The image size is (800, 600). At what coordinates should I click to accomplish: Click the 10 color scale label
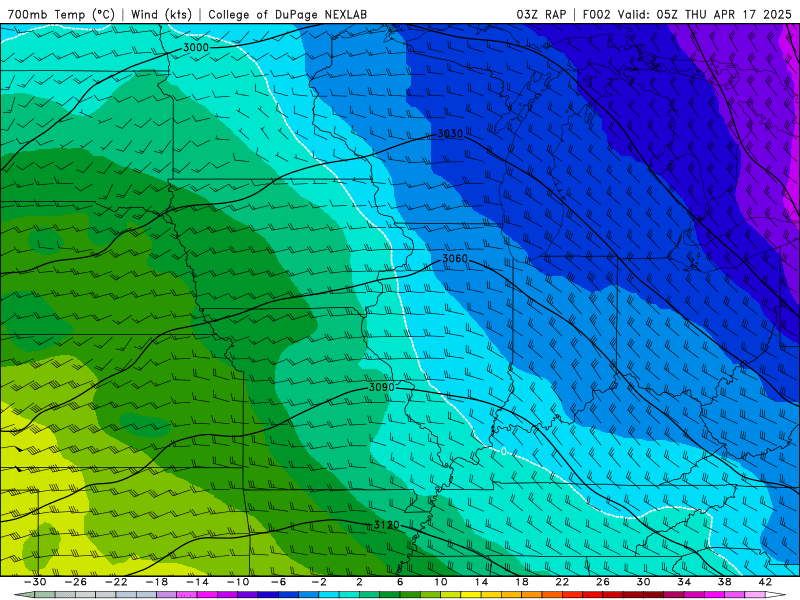pyautogui.click(x=441, y=582)
